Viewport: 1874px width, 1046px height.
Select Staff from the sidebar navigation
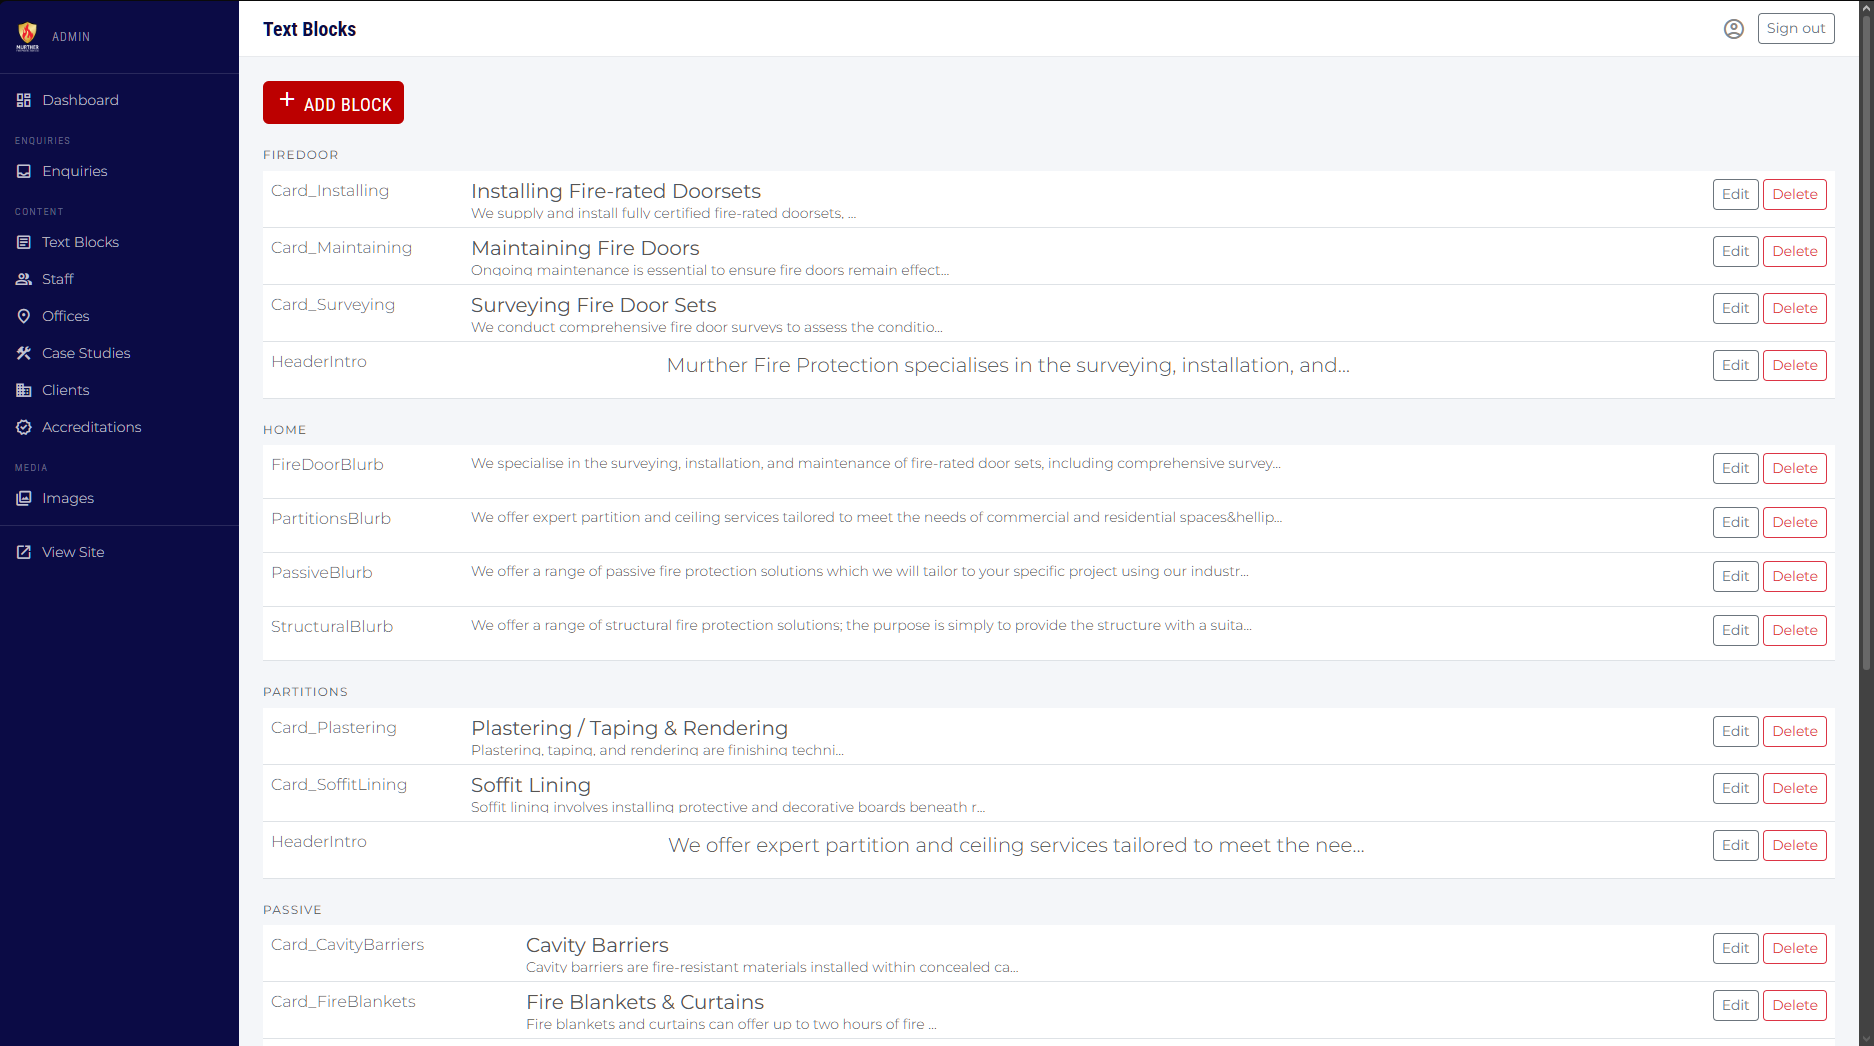(57, 278)
